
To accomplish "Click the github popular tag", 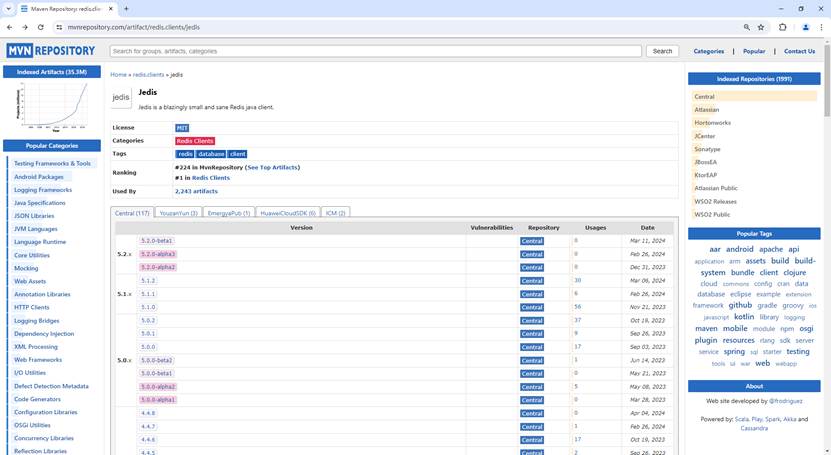I will pyautogui.click(x=740, y=305).
